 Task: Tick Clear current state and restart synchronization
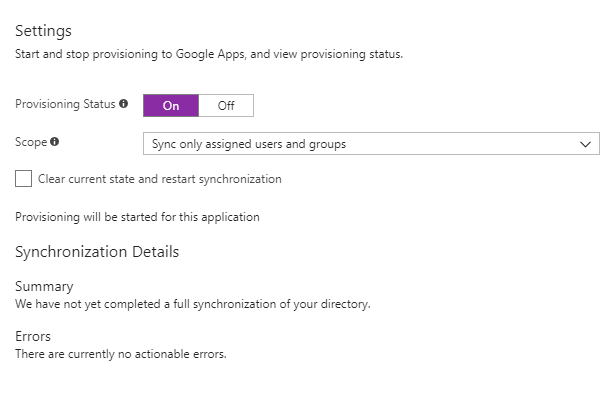tap(24, 179)
